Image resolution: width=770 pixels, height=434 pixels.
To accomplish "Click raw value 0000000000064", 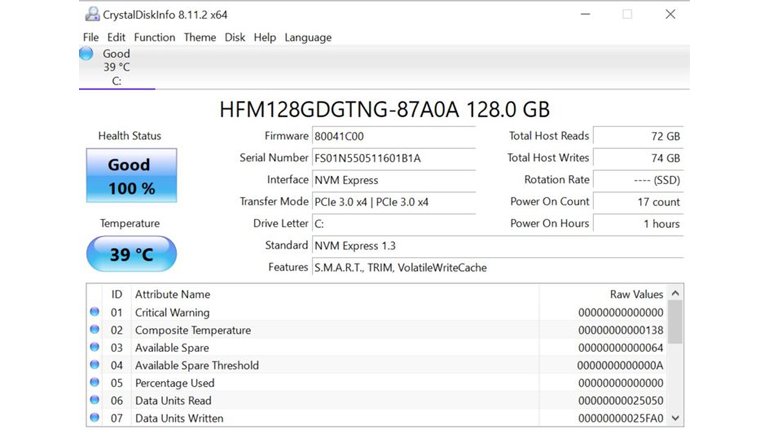I will (621, 348).
